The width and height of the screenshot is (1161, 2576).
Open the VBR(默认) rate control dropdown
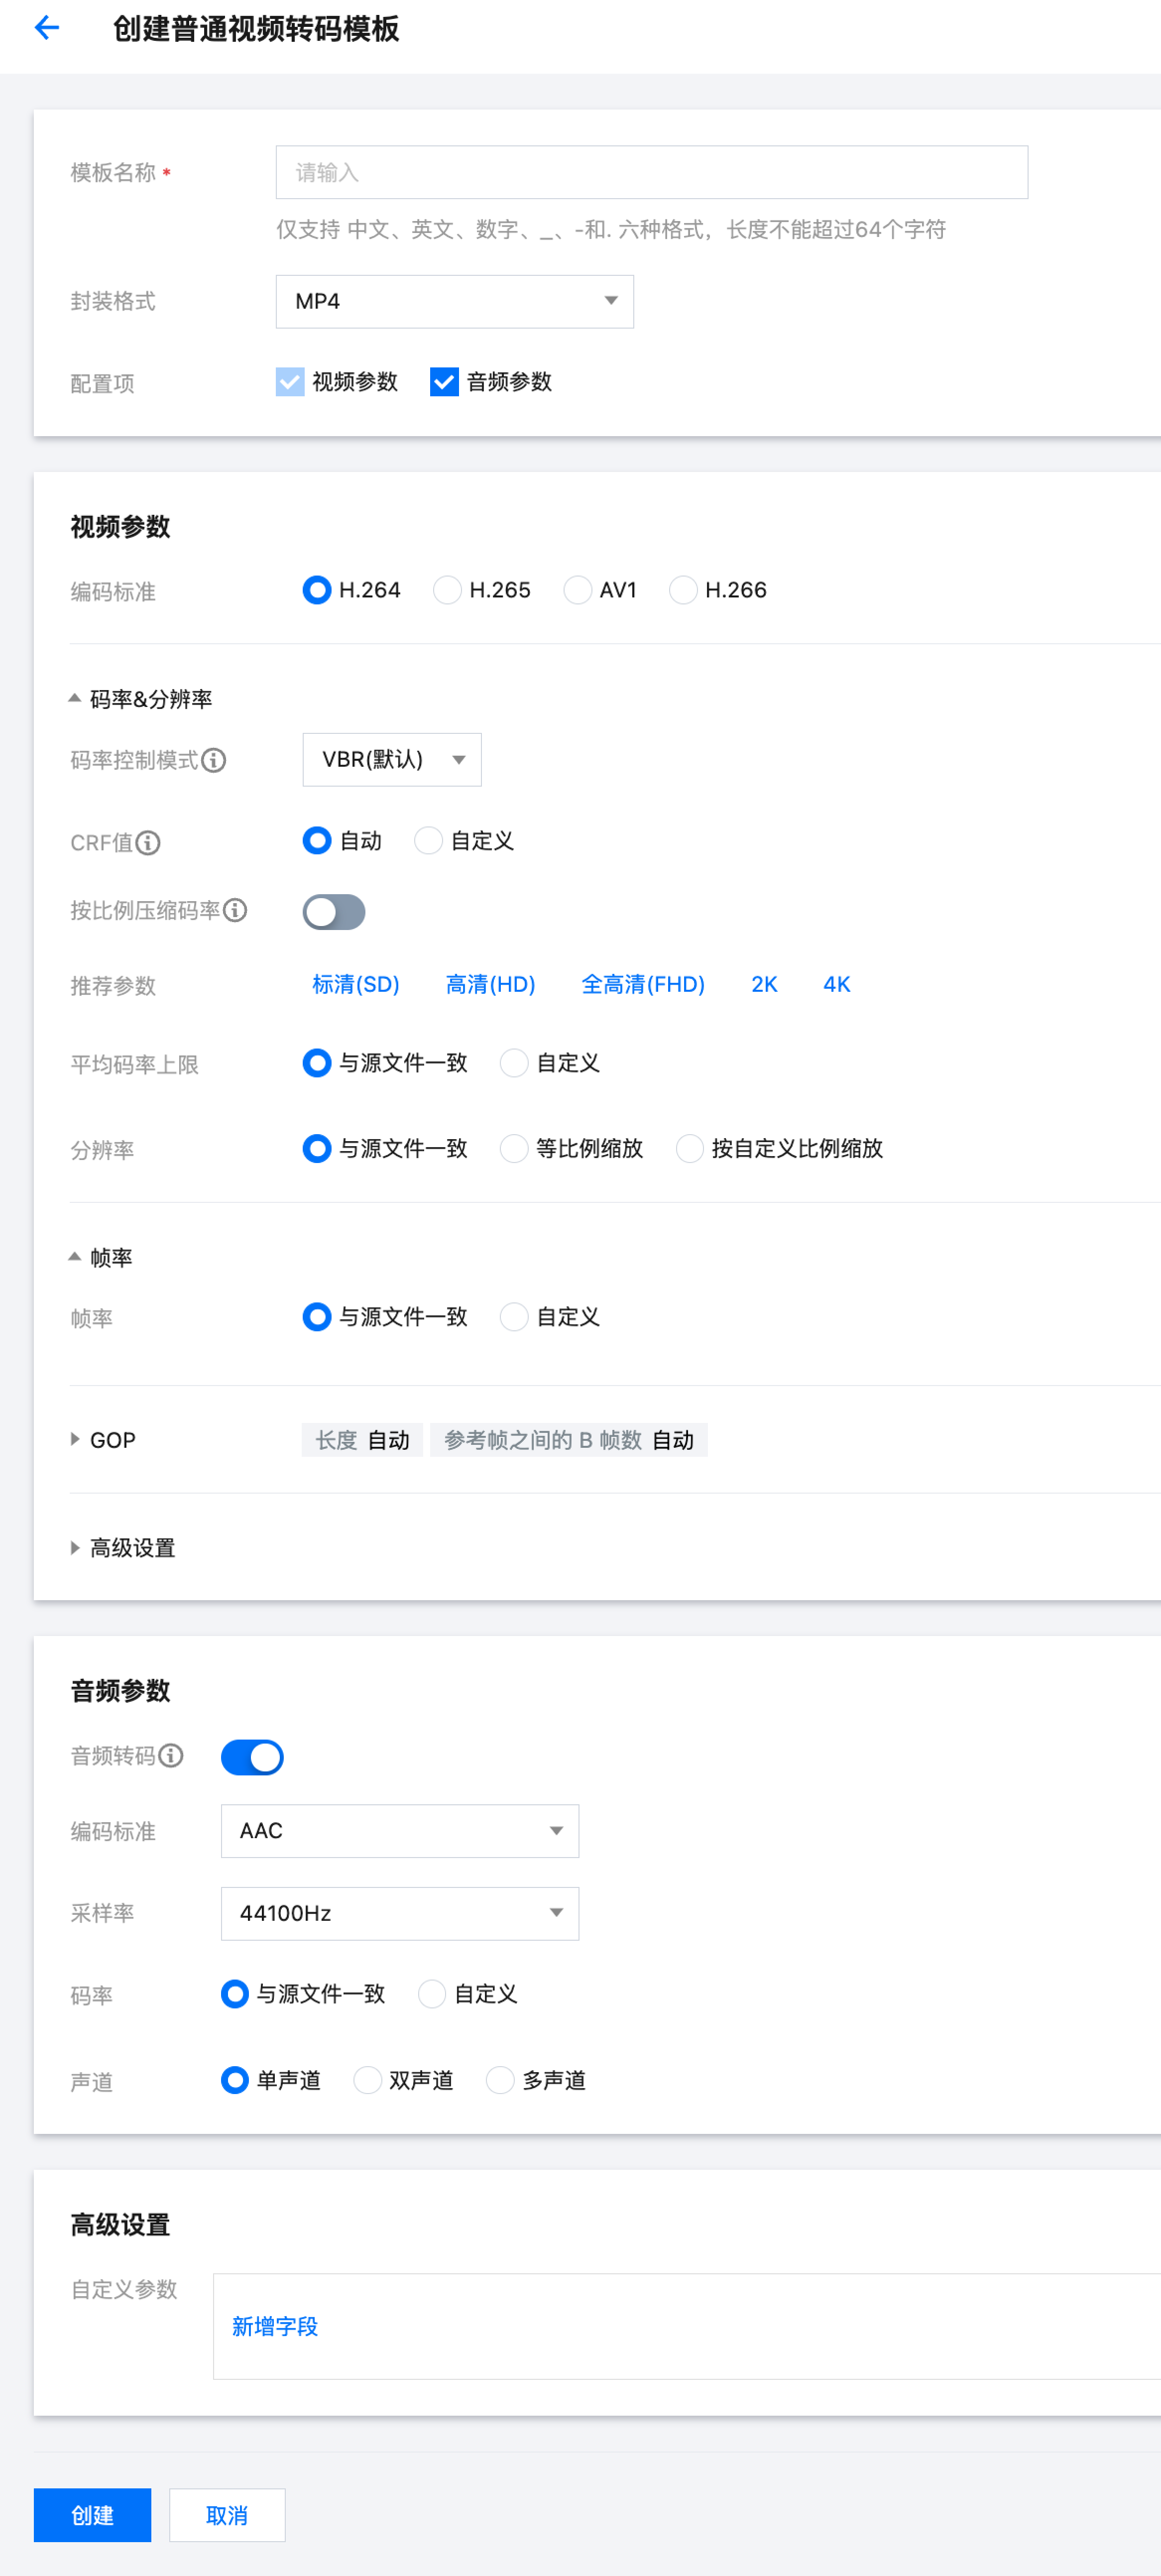pyautogui.click(x=391, y=760)
